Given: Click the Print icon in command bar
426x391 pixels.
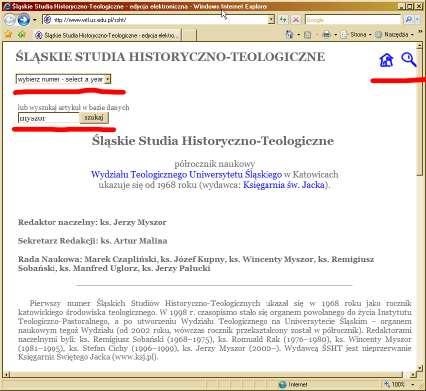Looking at the screenshot, I should 327,35.
